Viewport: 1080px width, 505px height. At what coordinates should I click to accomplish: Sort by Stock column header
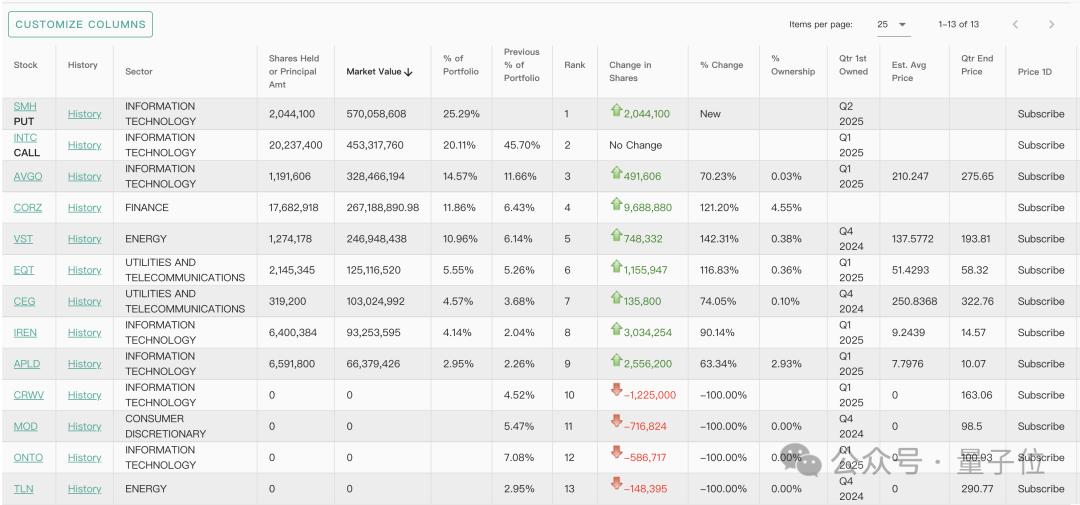coord(25,65)
